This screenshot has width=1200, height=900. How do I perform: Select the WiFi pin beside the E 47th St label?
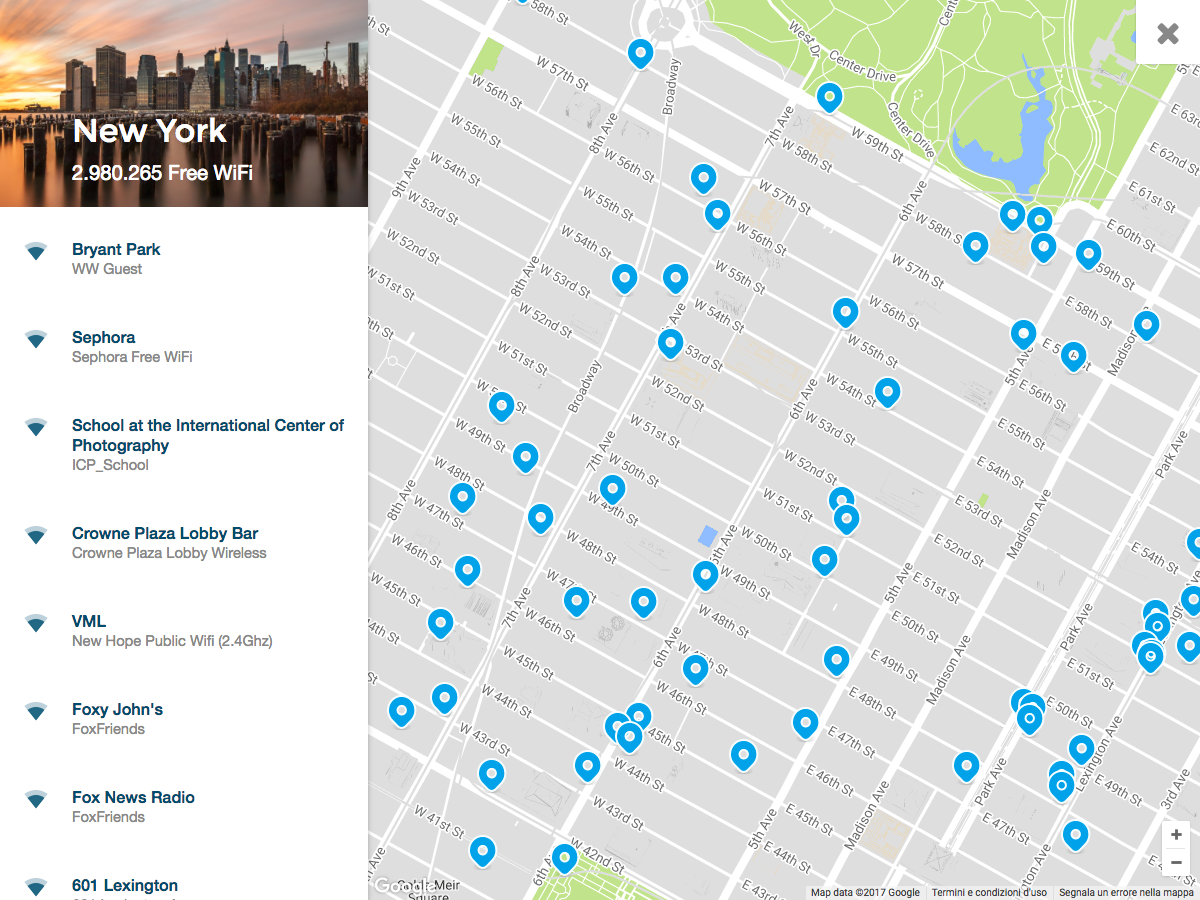[x=805, y=722]
